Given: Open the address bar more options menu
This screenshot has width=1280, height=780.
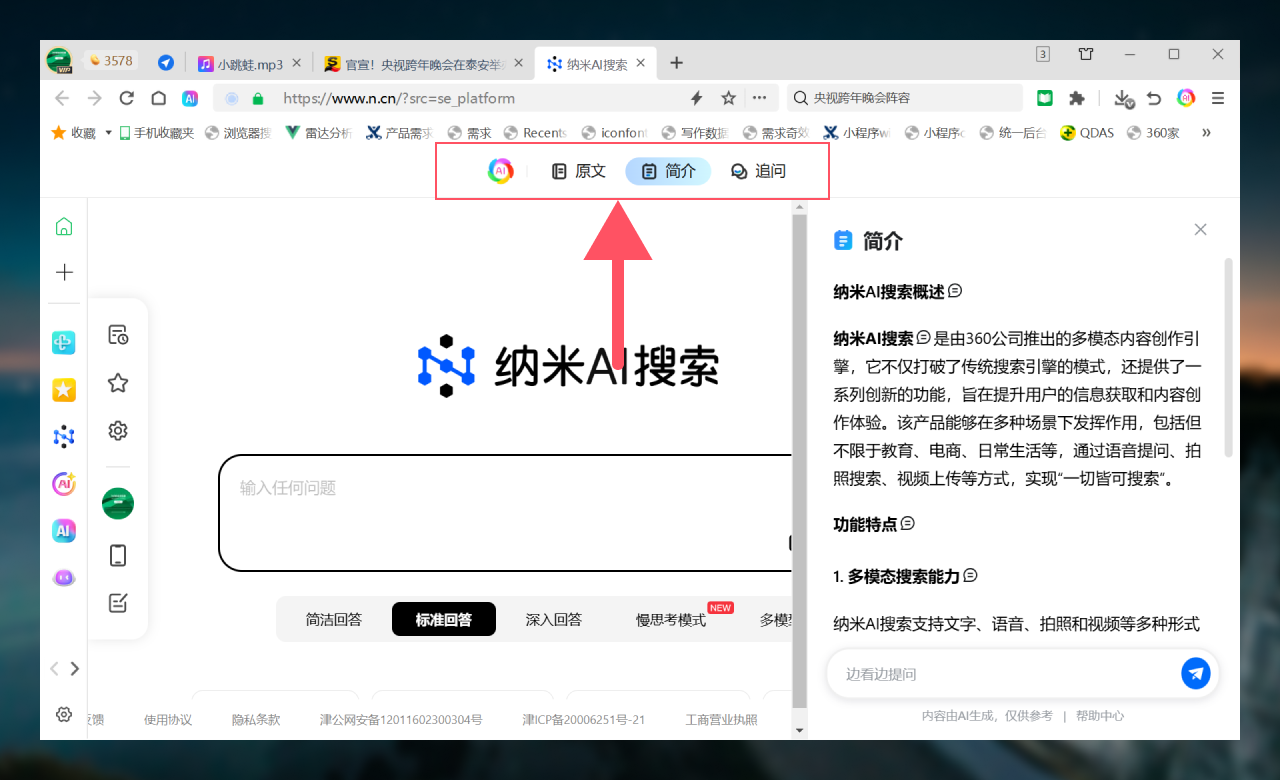Looking at the screenshot, I should (760, 98).
